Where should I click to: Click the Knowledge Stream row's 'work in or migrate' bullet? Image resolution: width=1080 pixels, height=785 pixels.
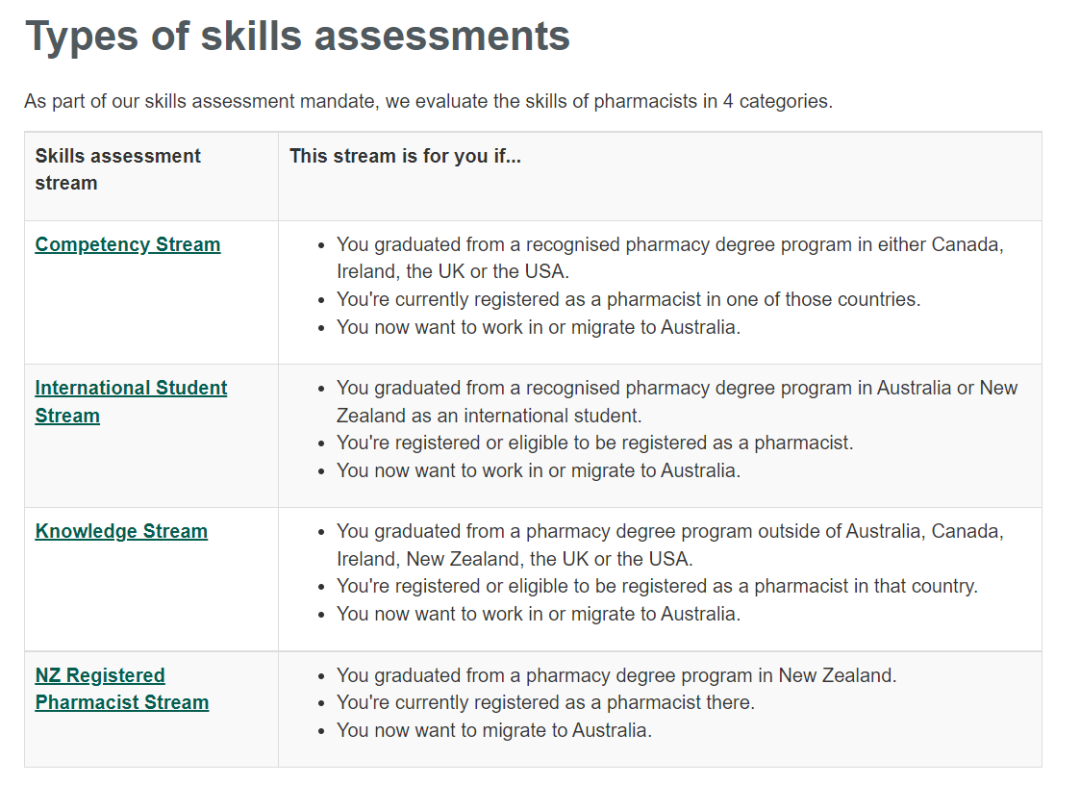click(538, 614)
